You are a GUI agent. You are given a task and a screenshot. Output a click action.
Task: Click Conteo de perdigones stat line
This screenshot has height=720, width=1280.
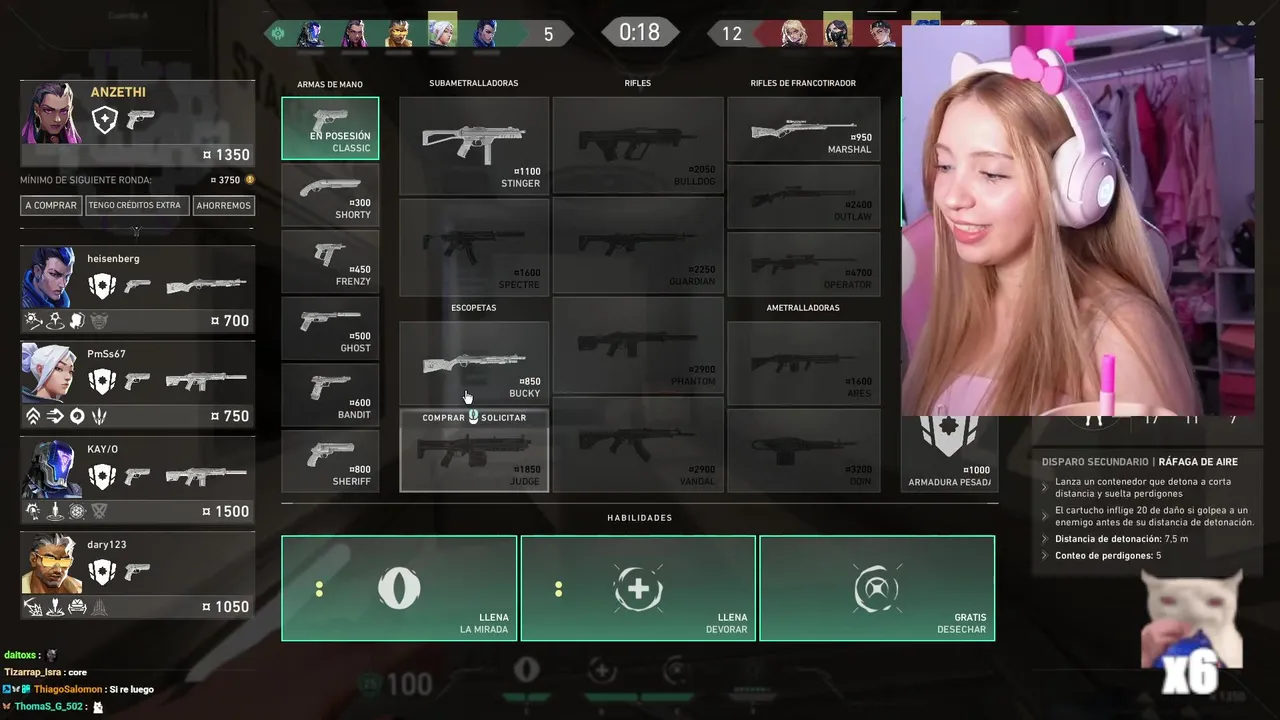1108,556
